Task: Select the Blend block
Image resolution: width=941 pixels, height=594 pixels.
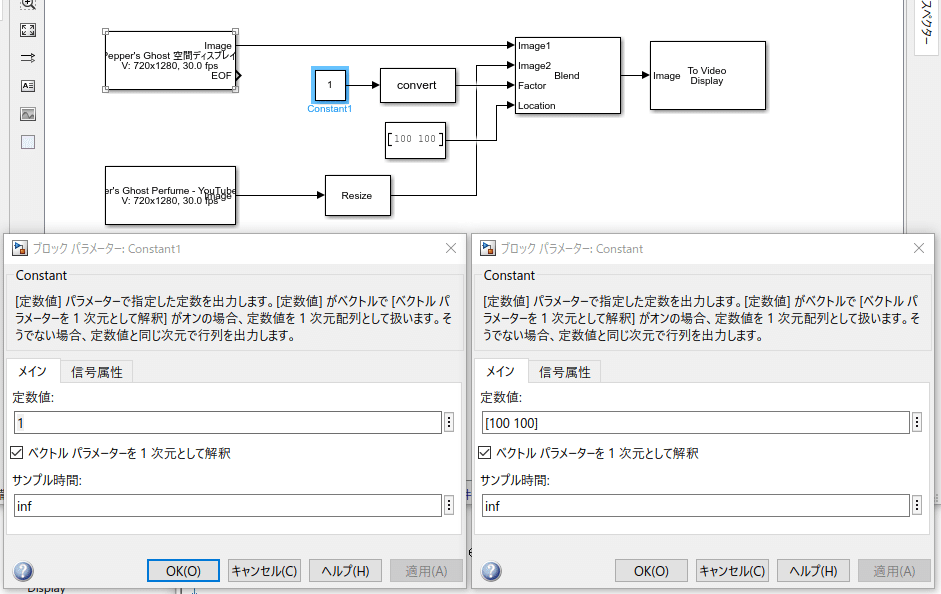Action: (x=567, y=76)
